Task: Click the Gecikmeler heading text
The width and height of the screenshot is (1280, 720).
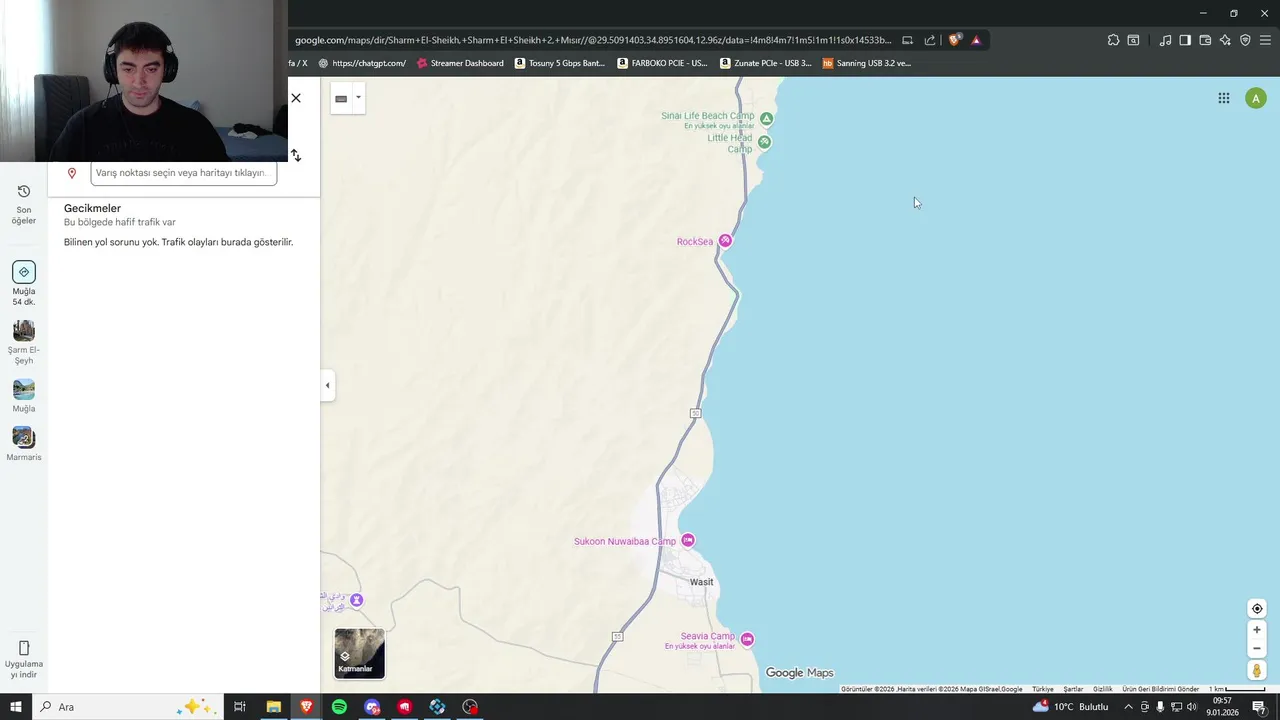Action: coord(92,208)
